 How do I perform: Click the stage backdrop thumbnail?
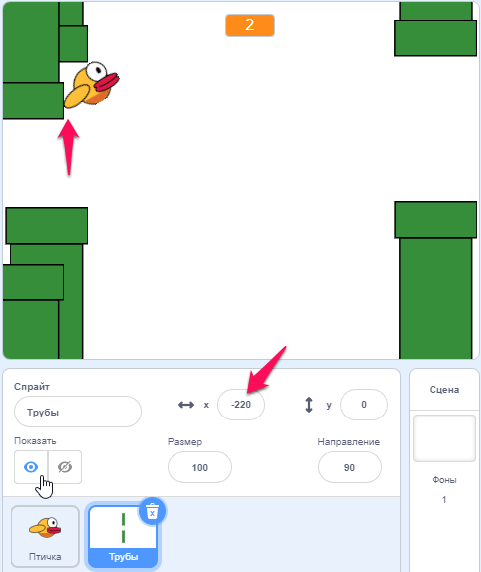[x=444, y=438]
